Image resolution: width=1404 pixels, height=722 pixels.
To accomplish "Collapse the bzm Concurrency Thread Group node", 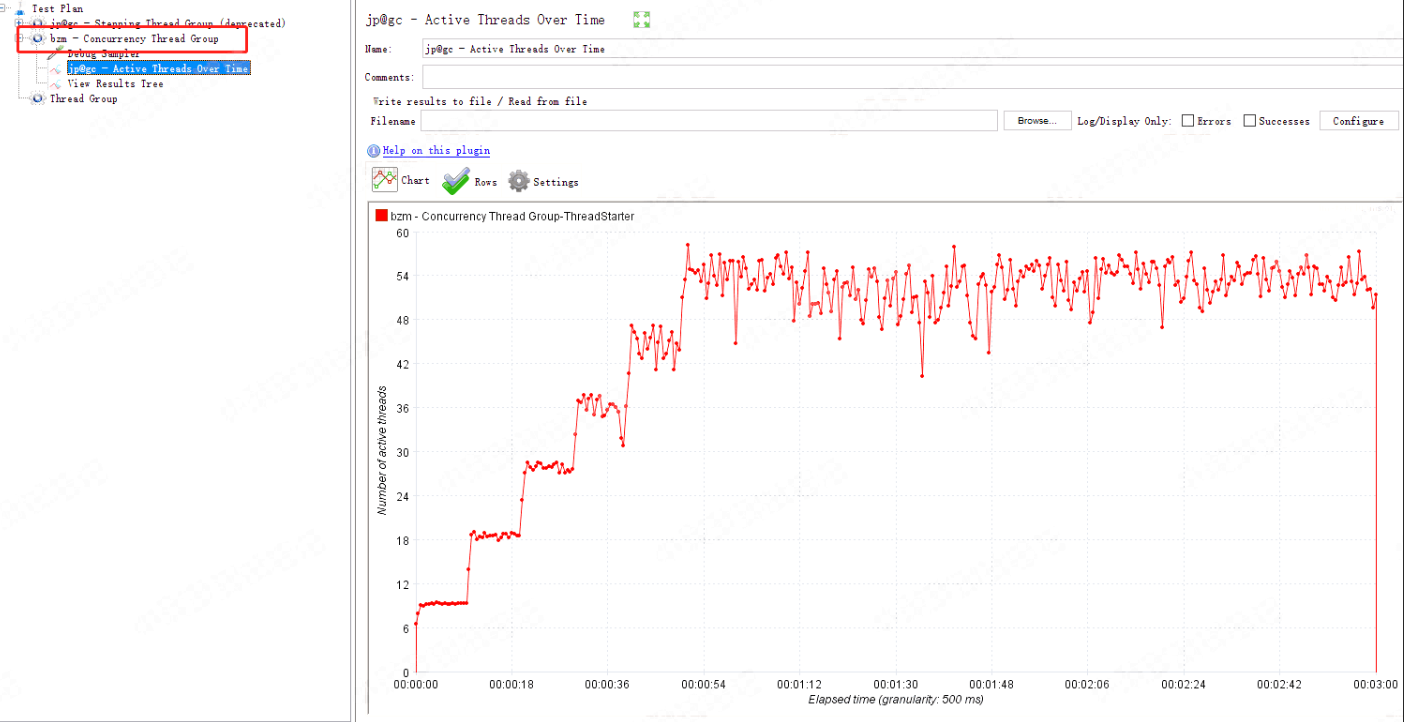I will [x=20, y=38].
